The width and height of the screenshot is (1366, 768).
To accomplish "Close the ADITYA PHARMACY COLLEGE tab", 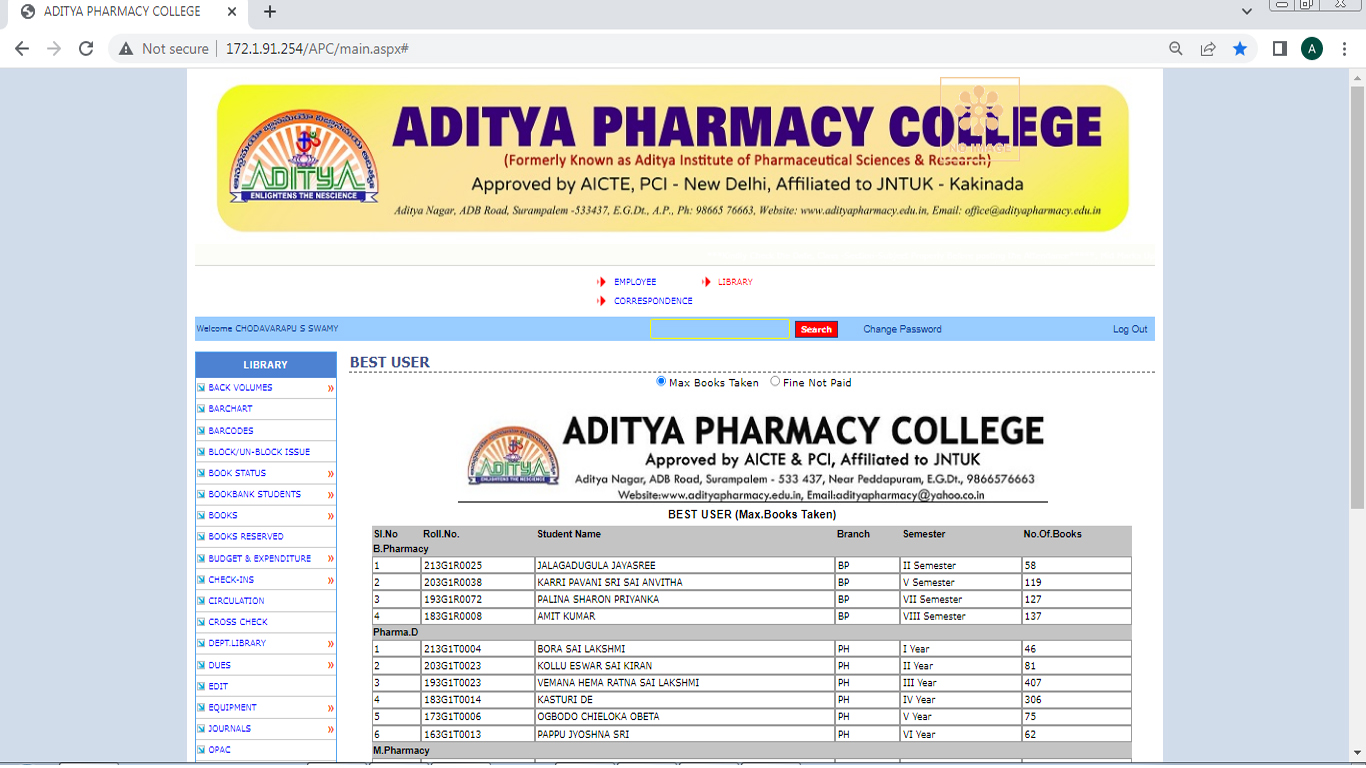I will click(232, 12).
